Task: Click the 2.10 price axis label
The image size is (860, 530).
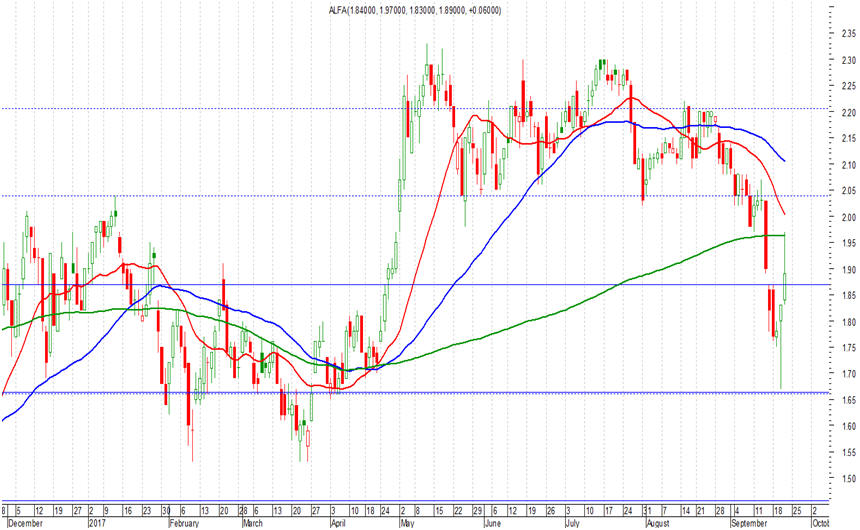Action: [848, 165]
